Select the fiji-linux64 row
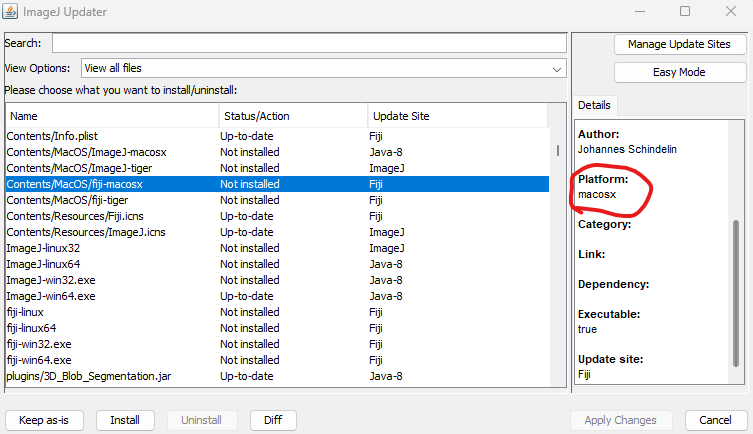753x434 pixels. click(x=277, y=328)
